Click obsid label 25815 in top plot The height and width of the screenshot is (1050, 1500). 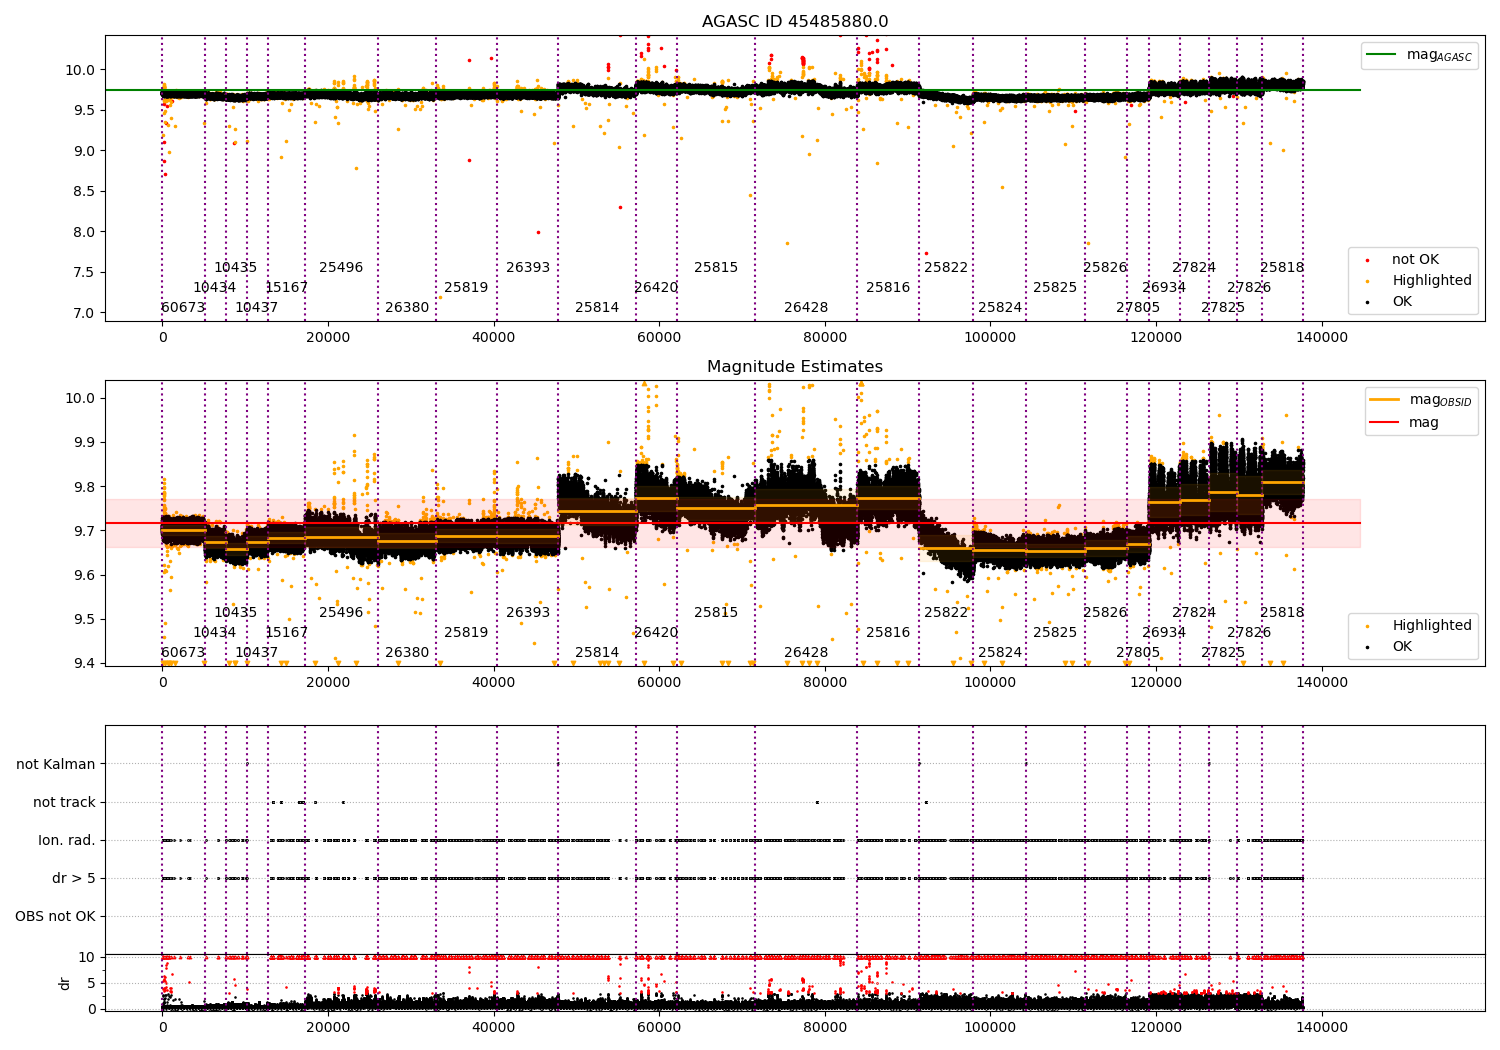tap(716, 268)
